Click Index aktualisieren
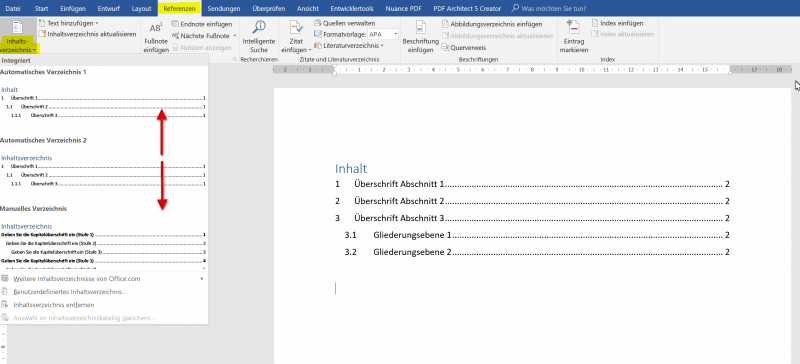Image resolution: width=800 pixels, height=364 pixels. 623,34
